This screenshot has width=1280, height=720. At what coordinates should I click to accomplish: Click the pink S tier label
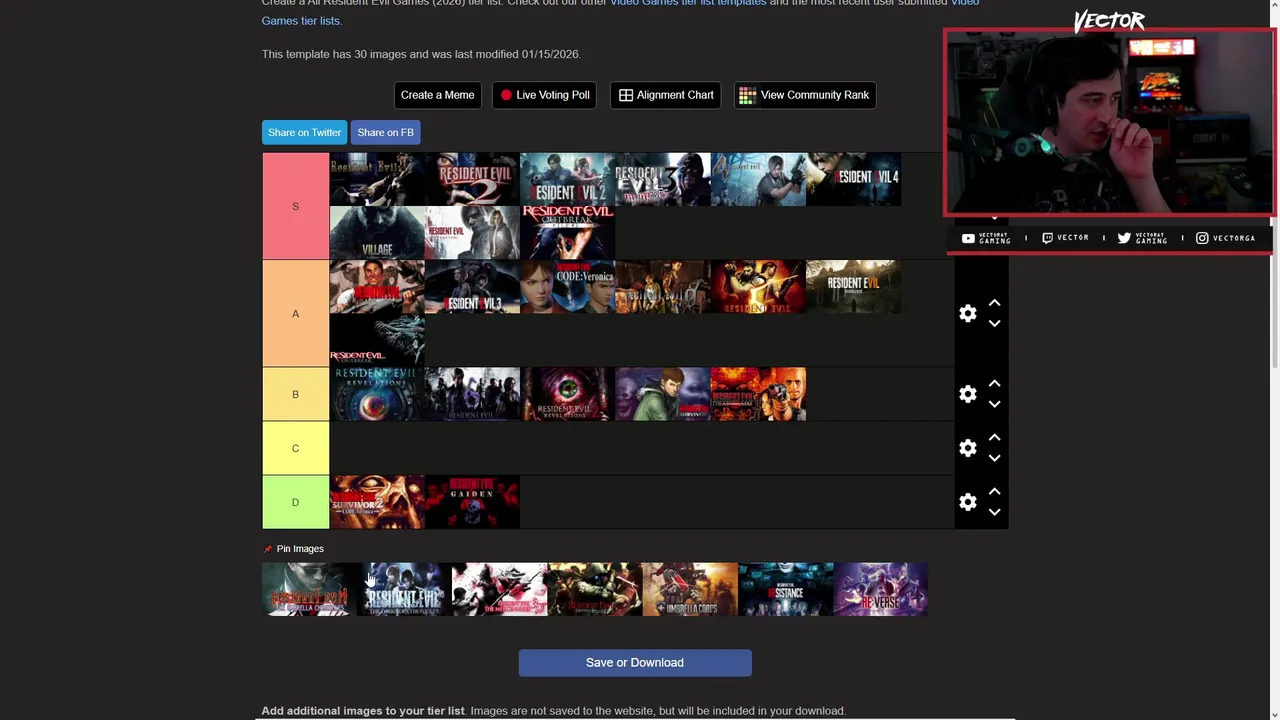(x=295, y=206)
